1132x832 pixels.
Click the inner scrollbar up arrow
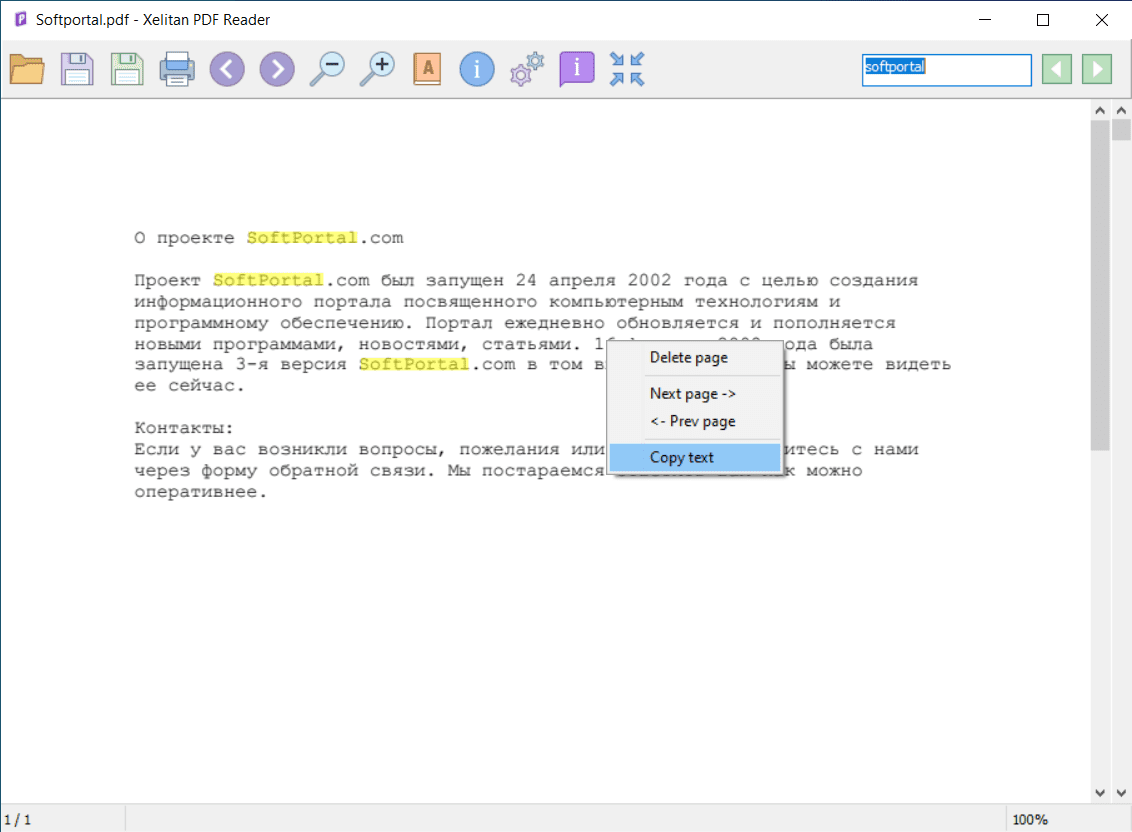point(1100,110)
